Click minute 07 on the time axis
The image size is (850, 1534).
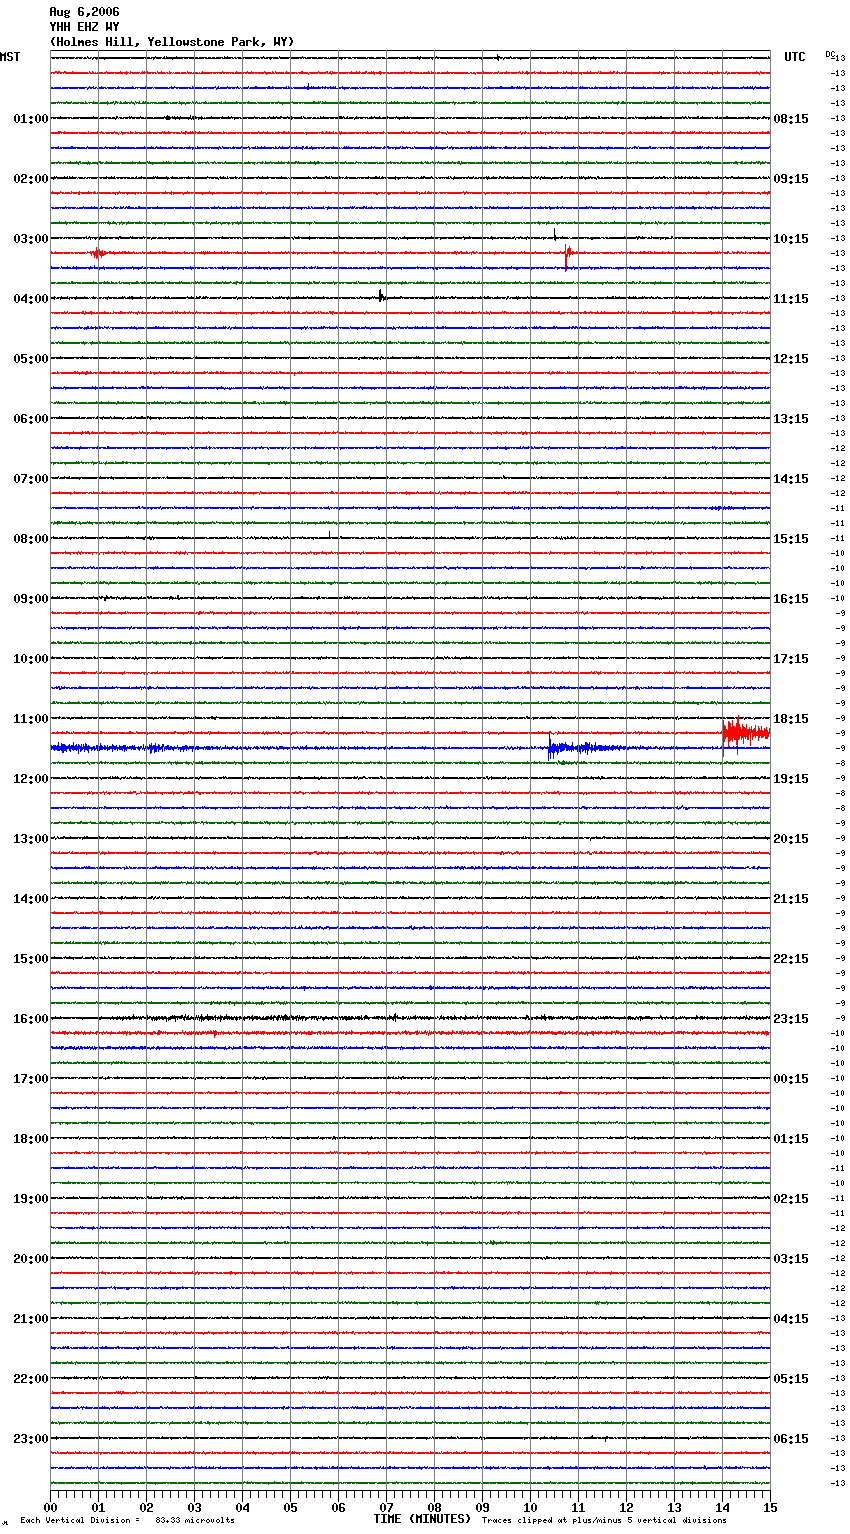[386, 1507]
